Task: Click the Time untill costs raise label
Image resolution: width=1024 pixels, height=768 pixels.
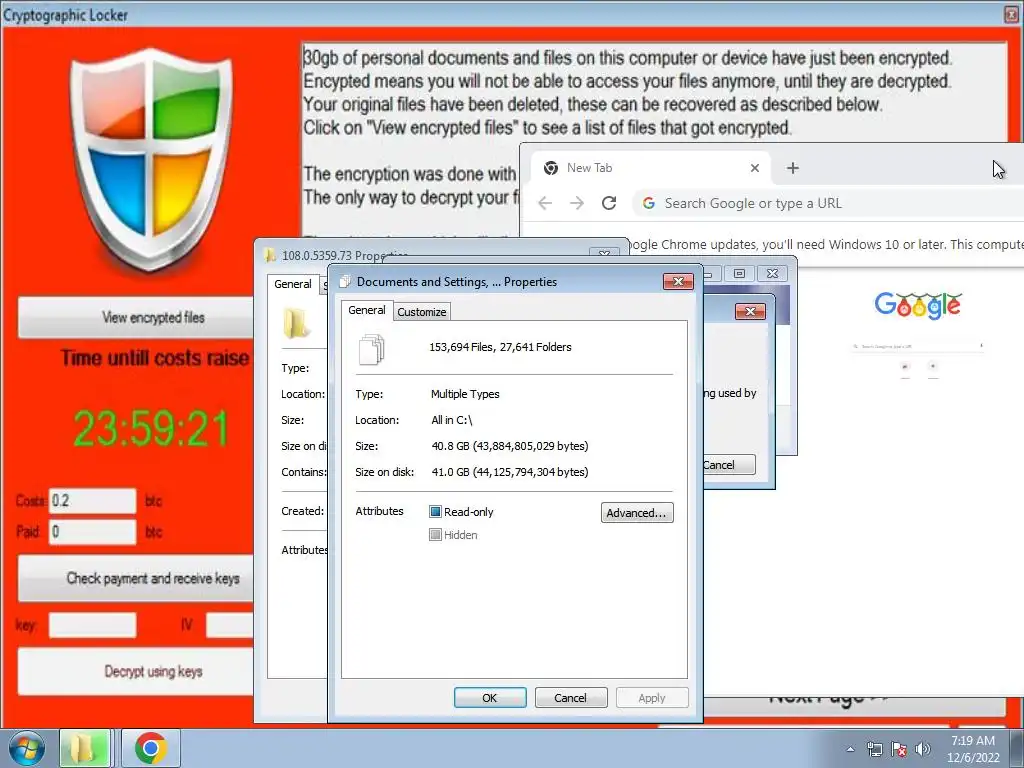Action: point(155,358)
